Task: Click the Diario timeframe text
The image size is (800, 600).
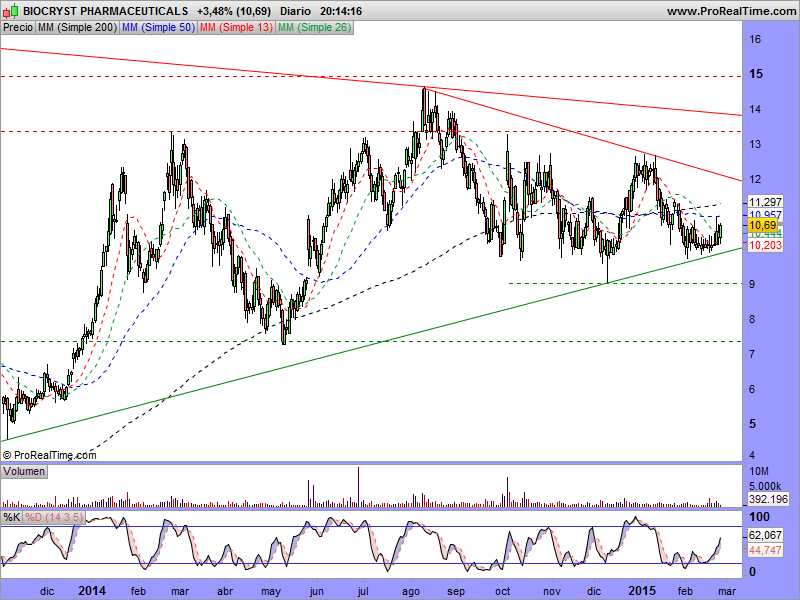Action: (x=295, y=11)
